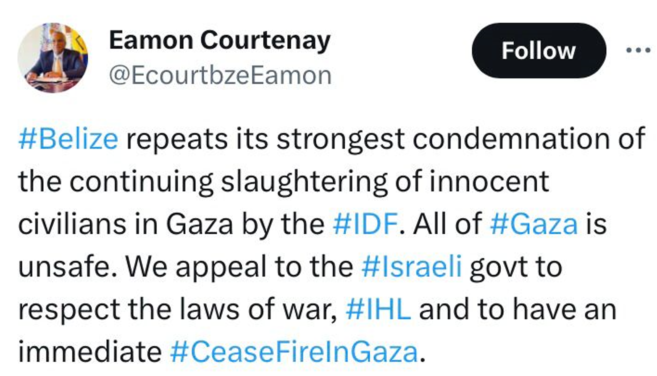
Task: Open the #IDF hashtag link
Action: point(365,224)
